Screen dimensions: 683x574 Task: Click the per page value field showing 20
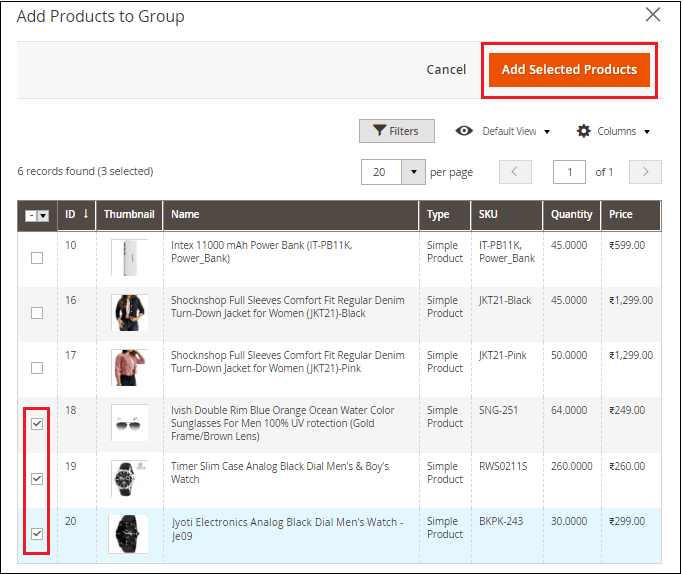tap(381, 172)
